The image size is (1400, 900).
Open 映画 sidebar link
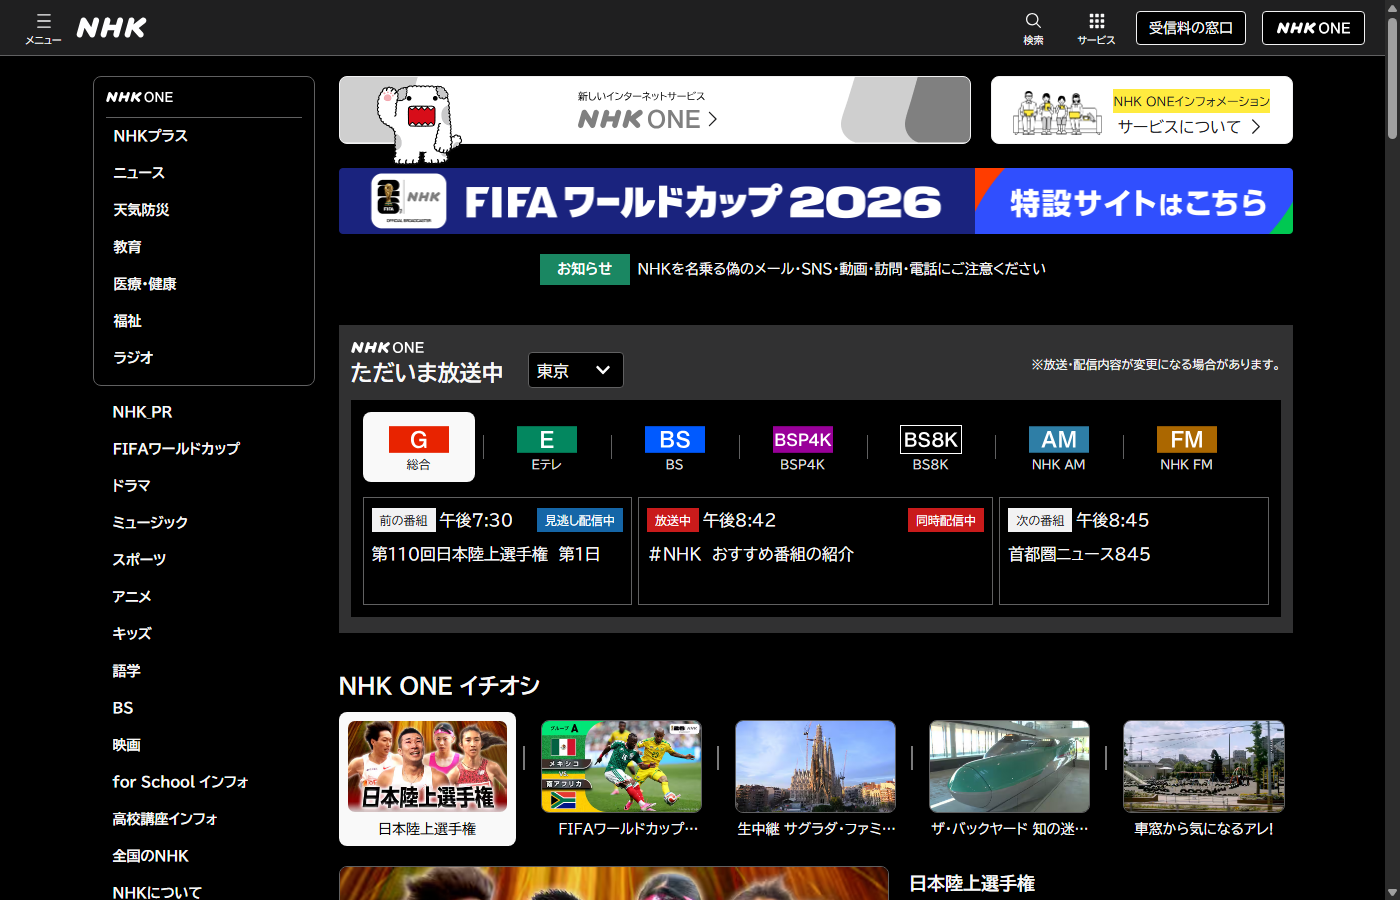point(126,745)
